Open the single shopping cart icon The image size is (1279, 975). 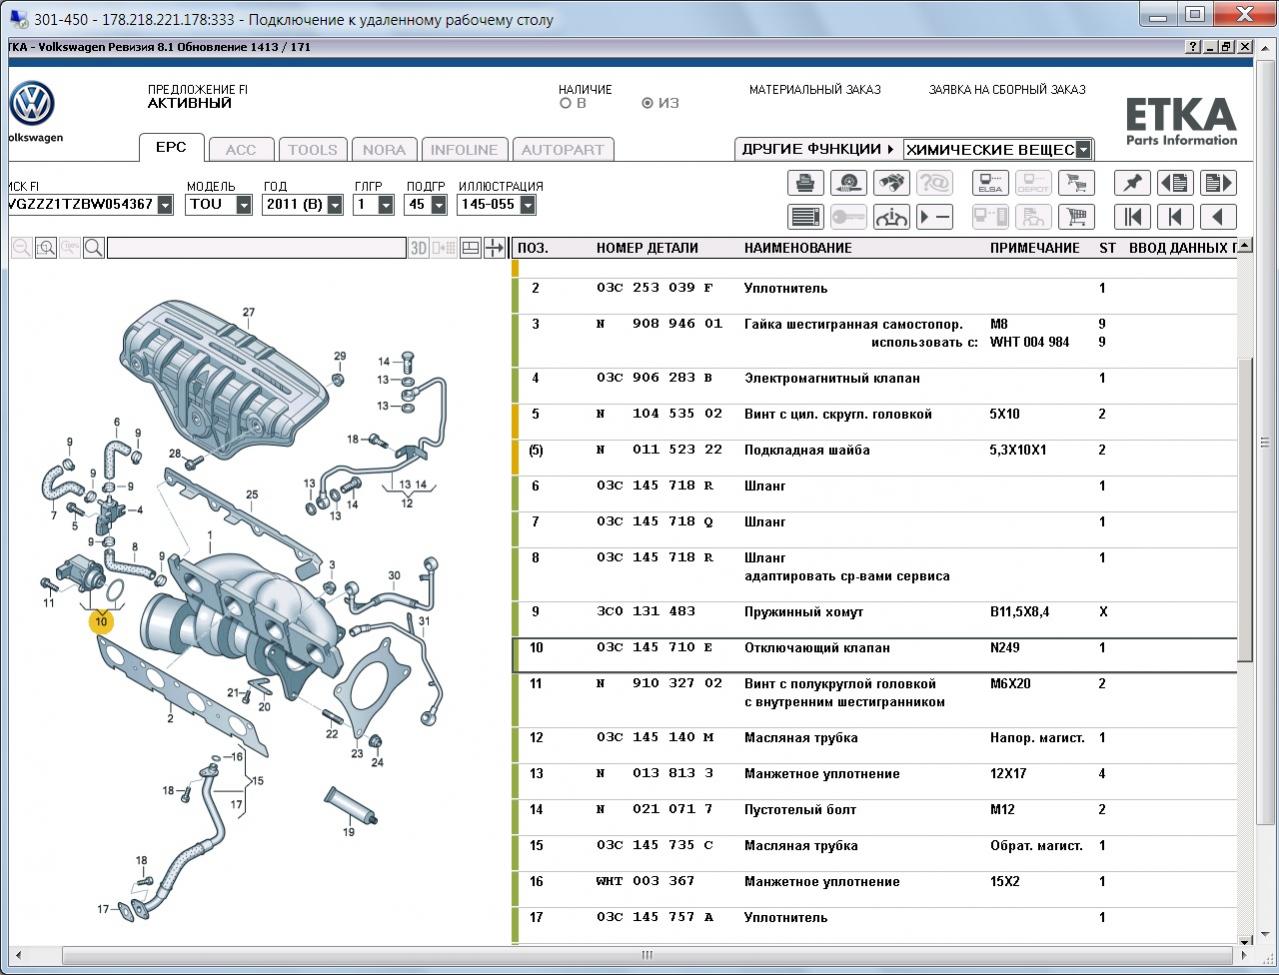coord(1076,217)
